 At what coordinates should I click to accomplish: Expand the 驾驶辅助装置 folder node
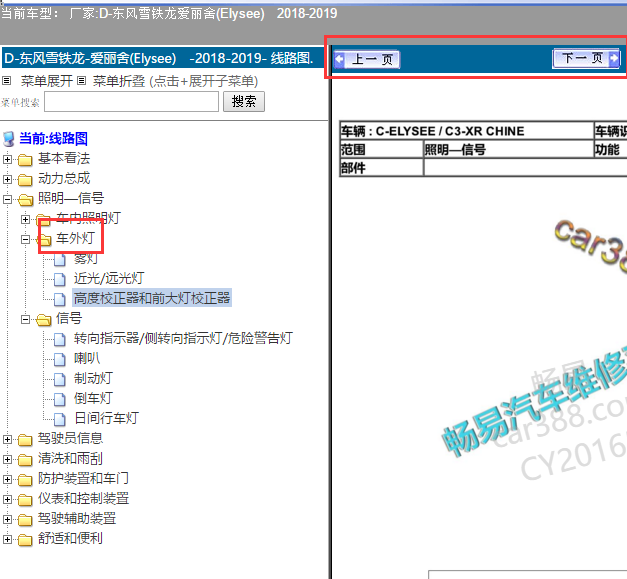[x=7, y=519]
